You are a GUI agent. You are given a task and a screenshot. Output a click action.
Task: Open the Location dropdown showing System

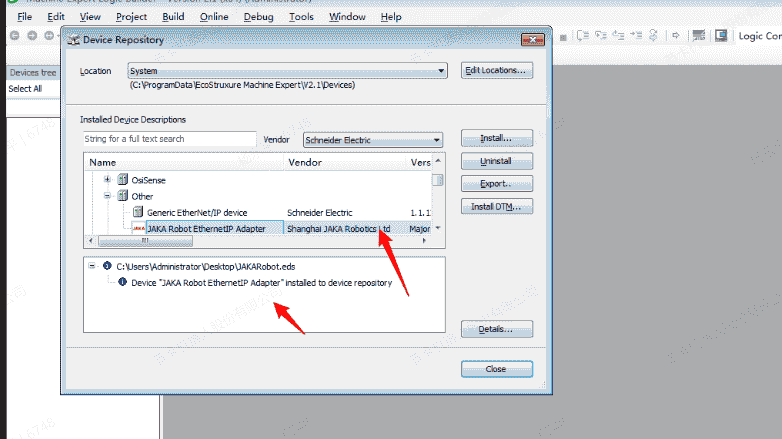441,72
